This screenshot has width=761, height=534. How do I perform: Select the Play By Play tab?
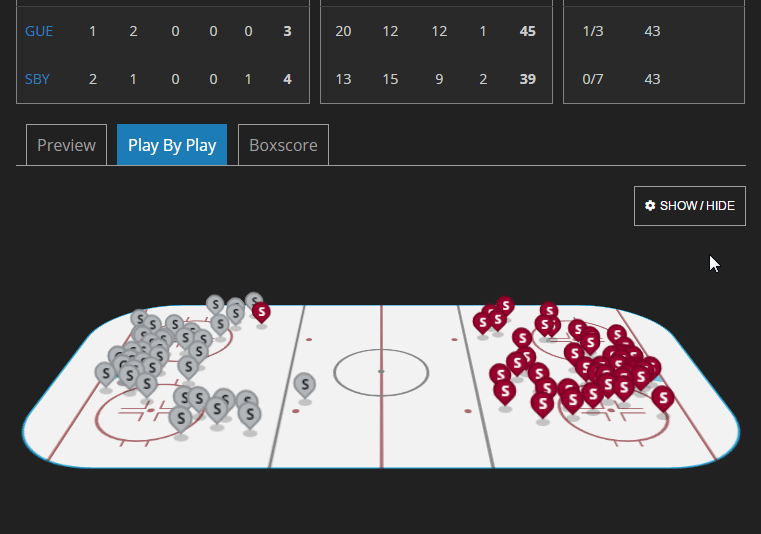[x=172, y=145]
